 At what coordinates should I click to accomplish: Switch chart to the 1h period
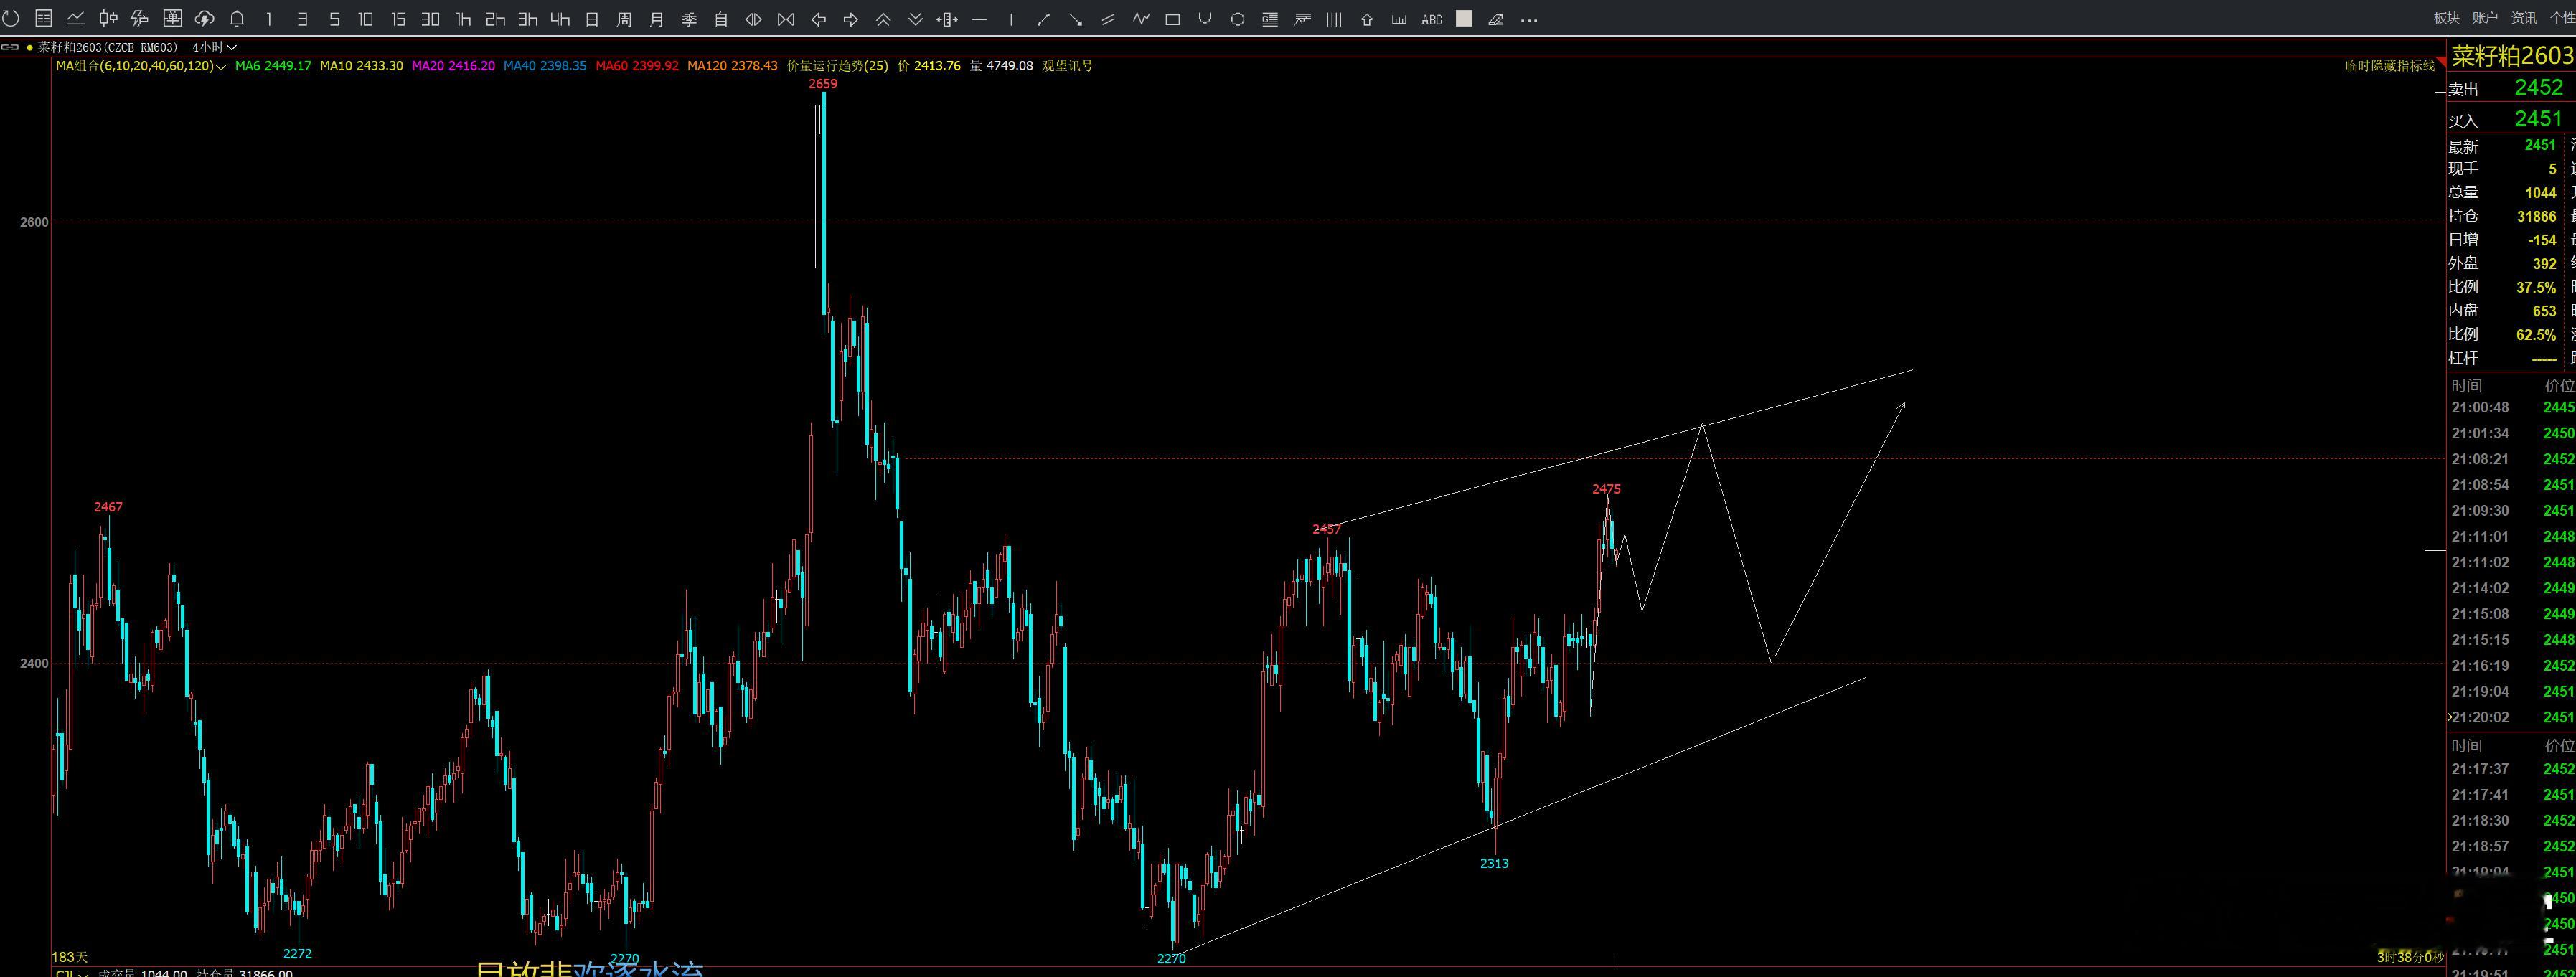click(x=463, y=19)
